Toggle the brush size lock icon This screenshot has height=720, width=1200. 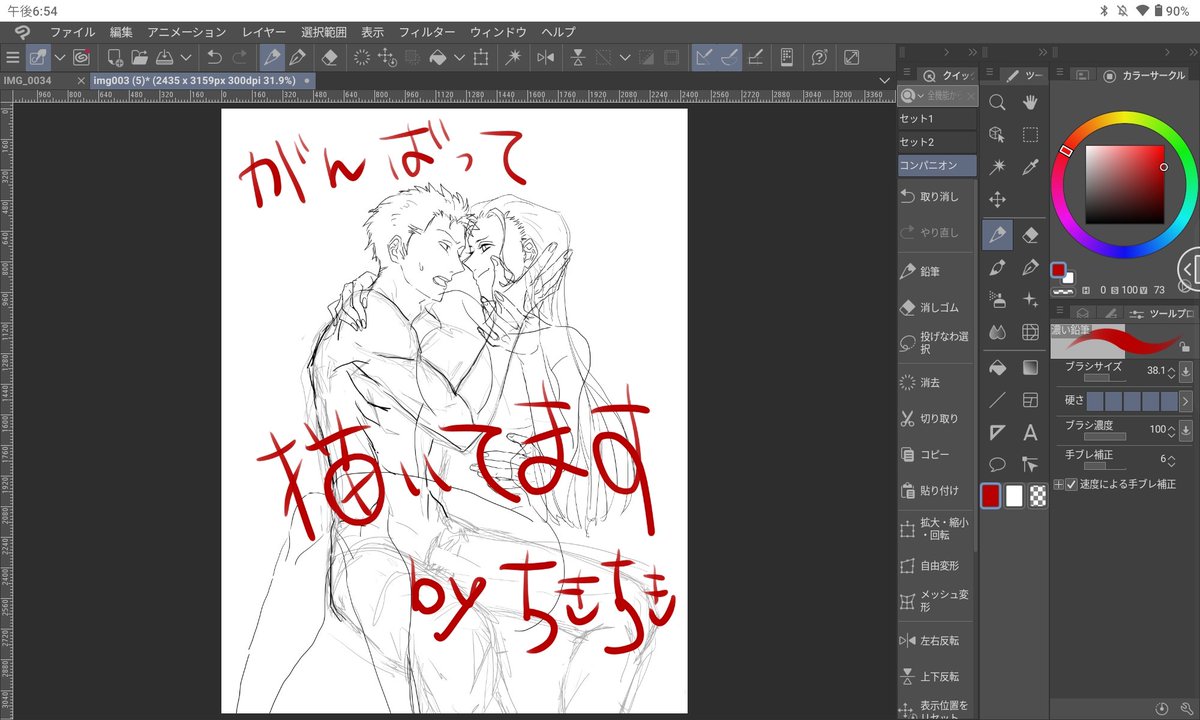(1184, 347)
